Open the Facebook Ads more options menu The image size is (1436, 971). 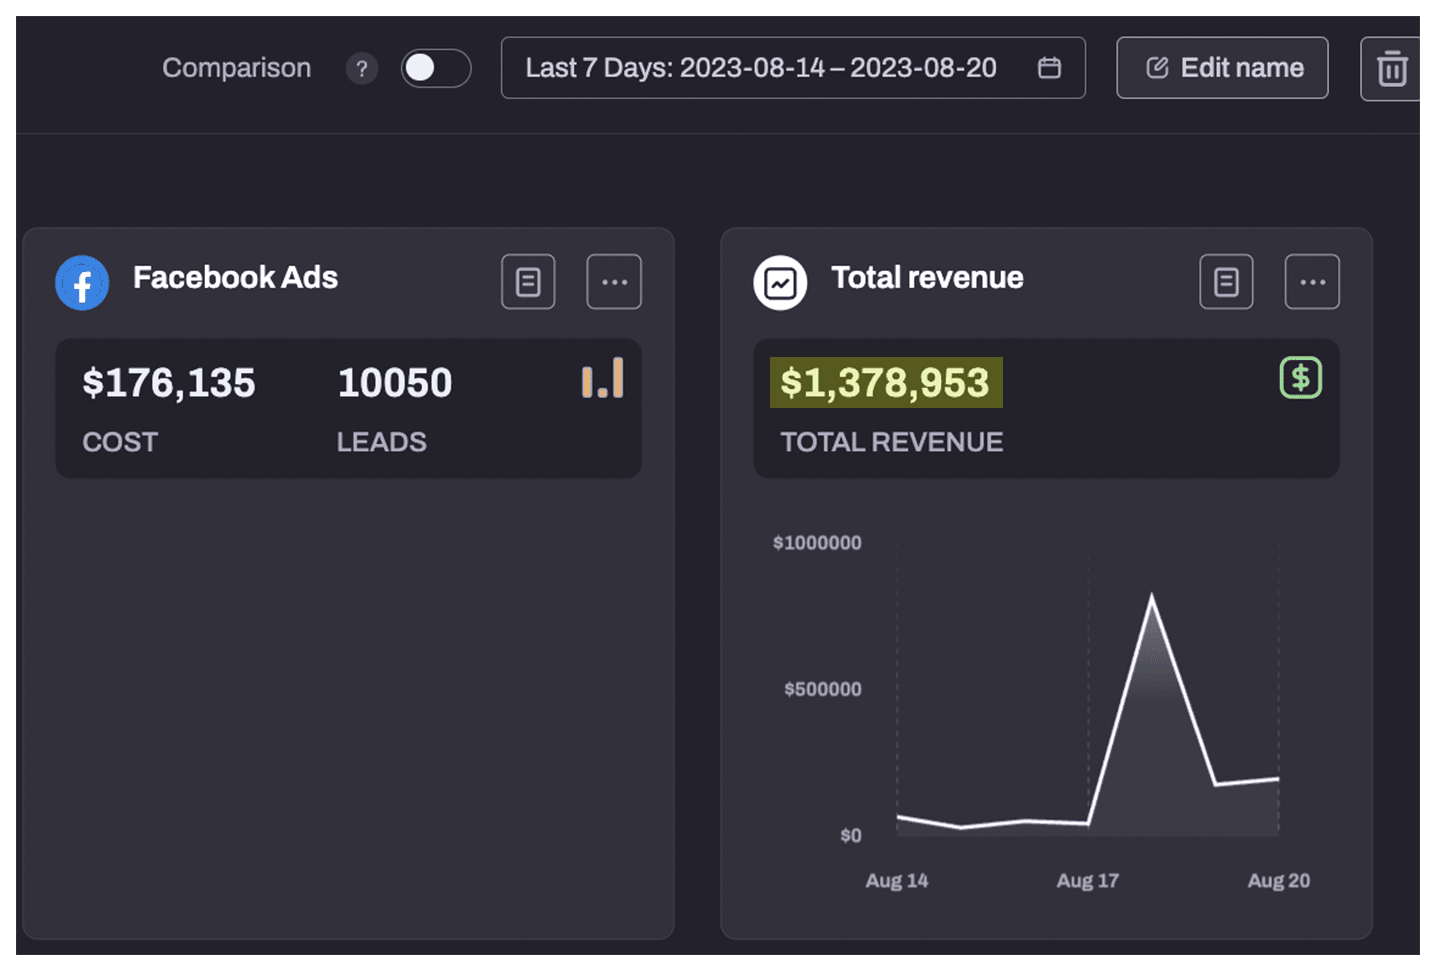tap(614, 282)
